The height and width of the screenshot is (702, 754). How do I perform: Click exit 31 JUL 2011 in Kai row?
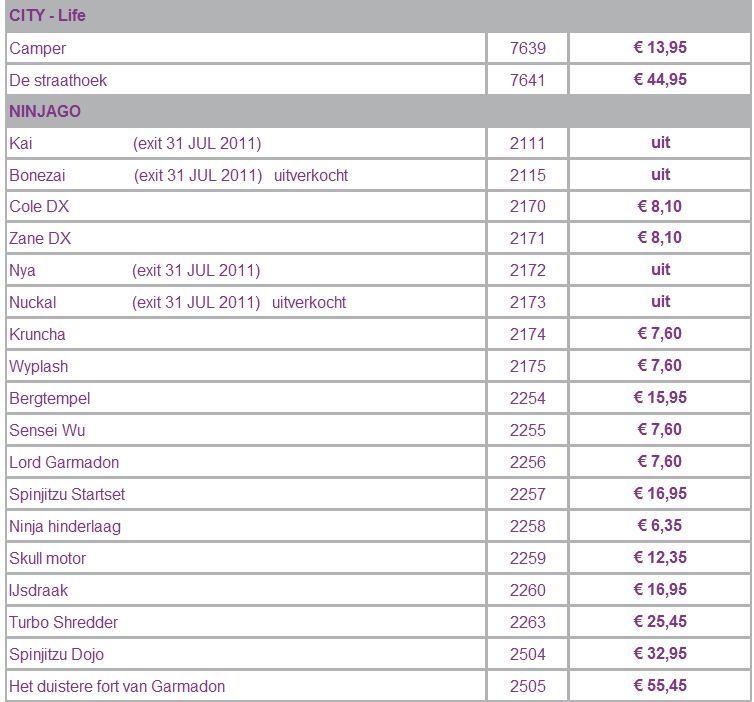[197, 143]
